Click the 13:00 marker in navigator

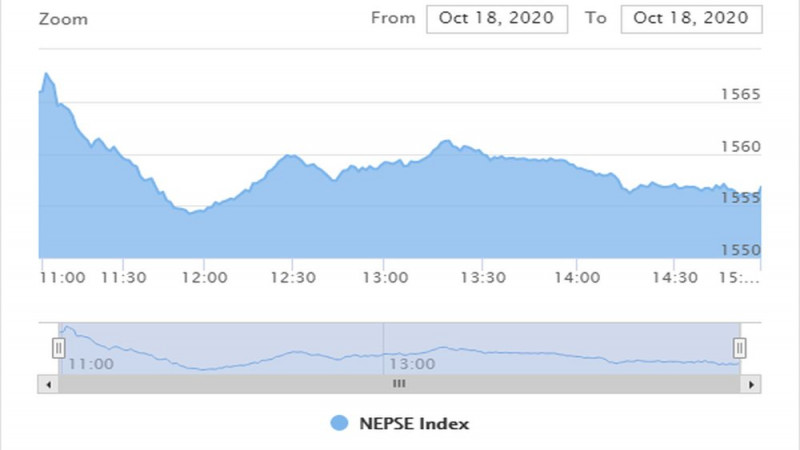(412, 364)
